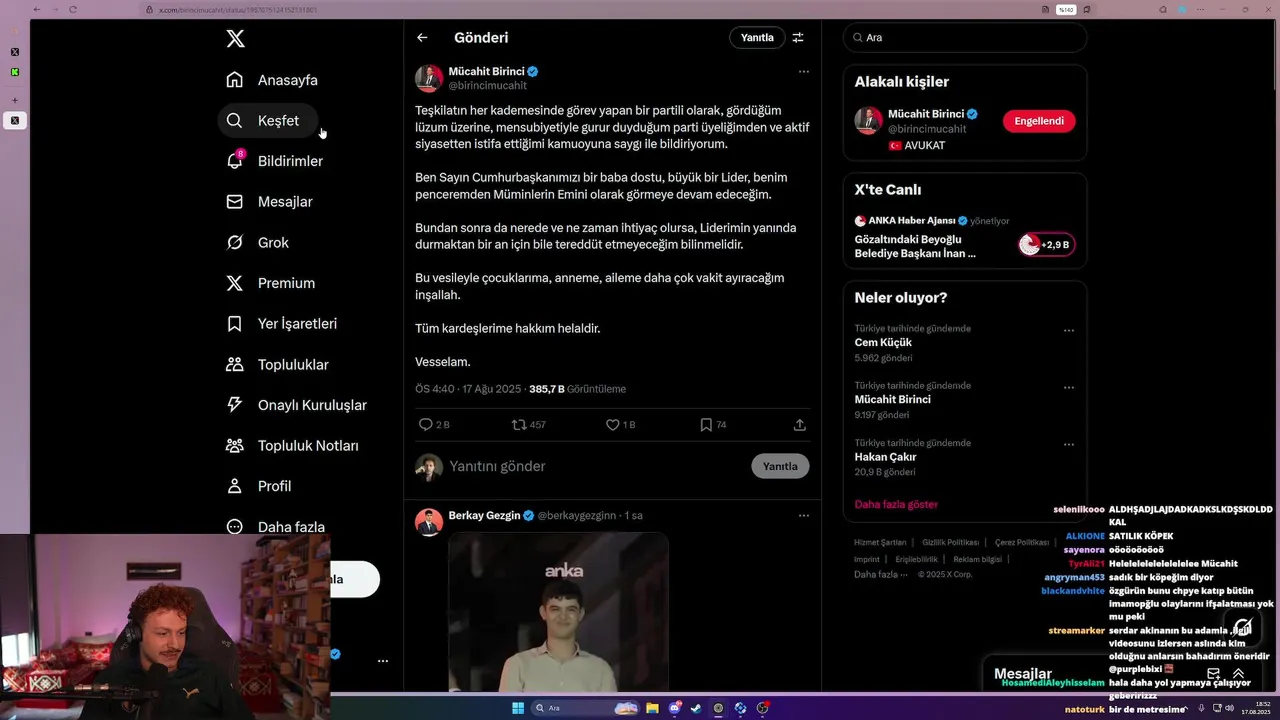Click the X logo in the sidebar
1280x720 pixels.
(x=235, y=39)
